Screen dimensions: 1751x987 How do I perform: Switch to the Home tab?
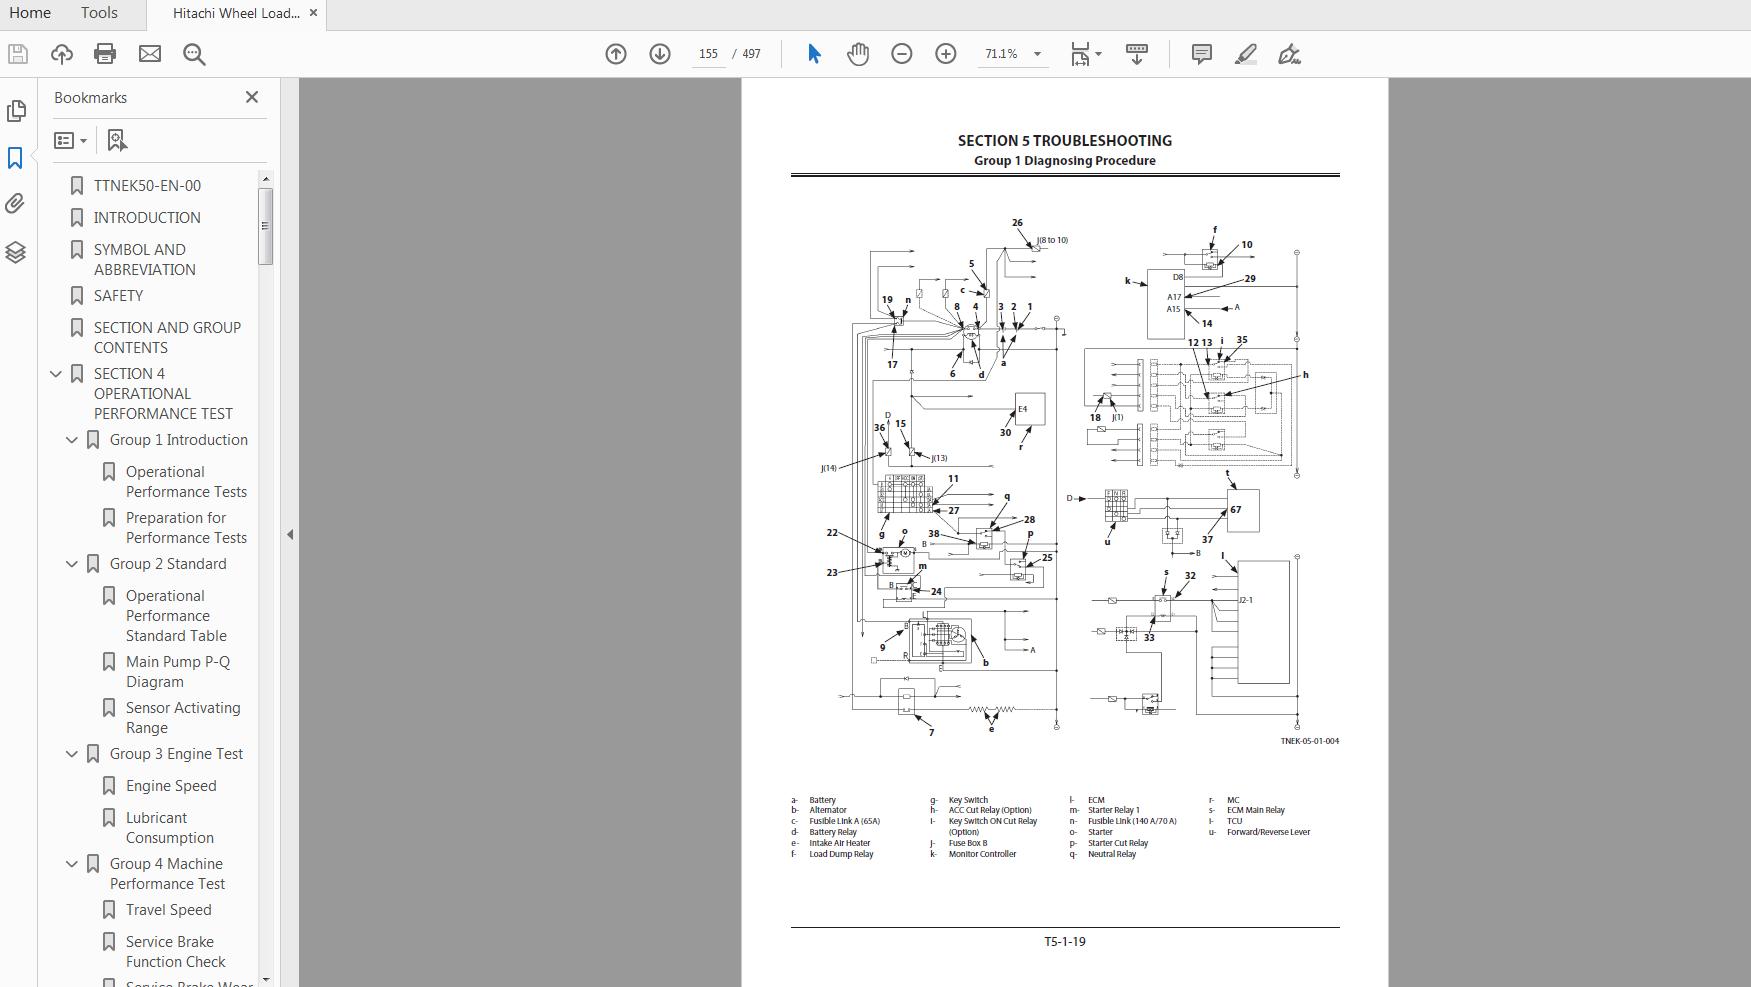[29, 13]
